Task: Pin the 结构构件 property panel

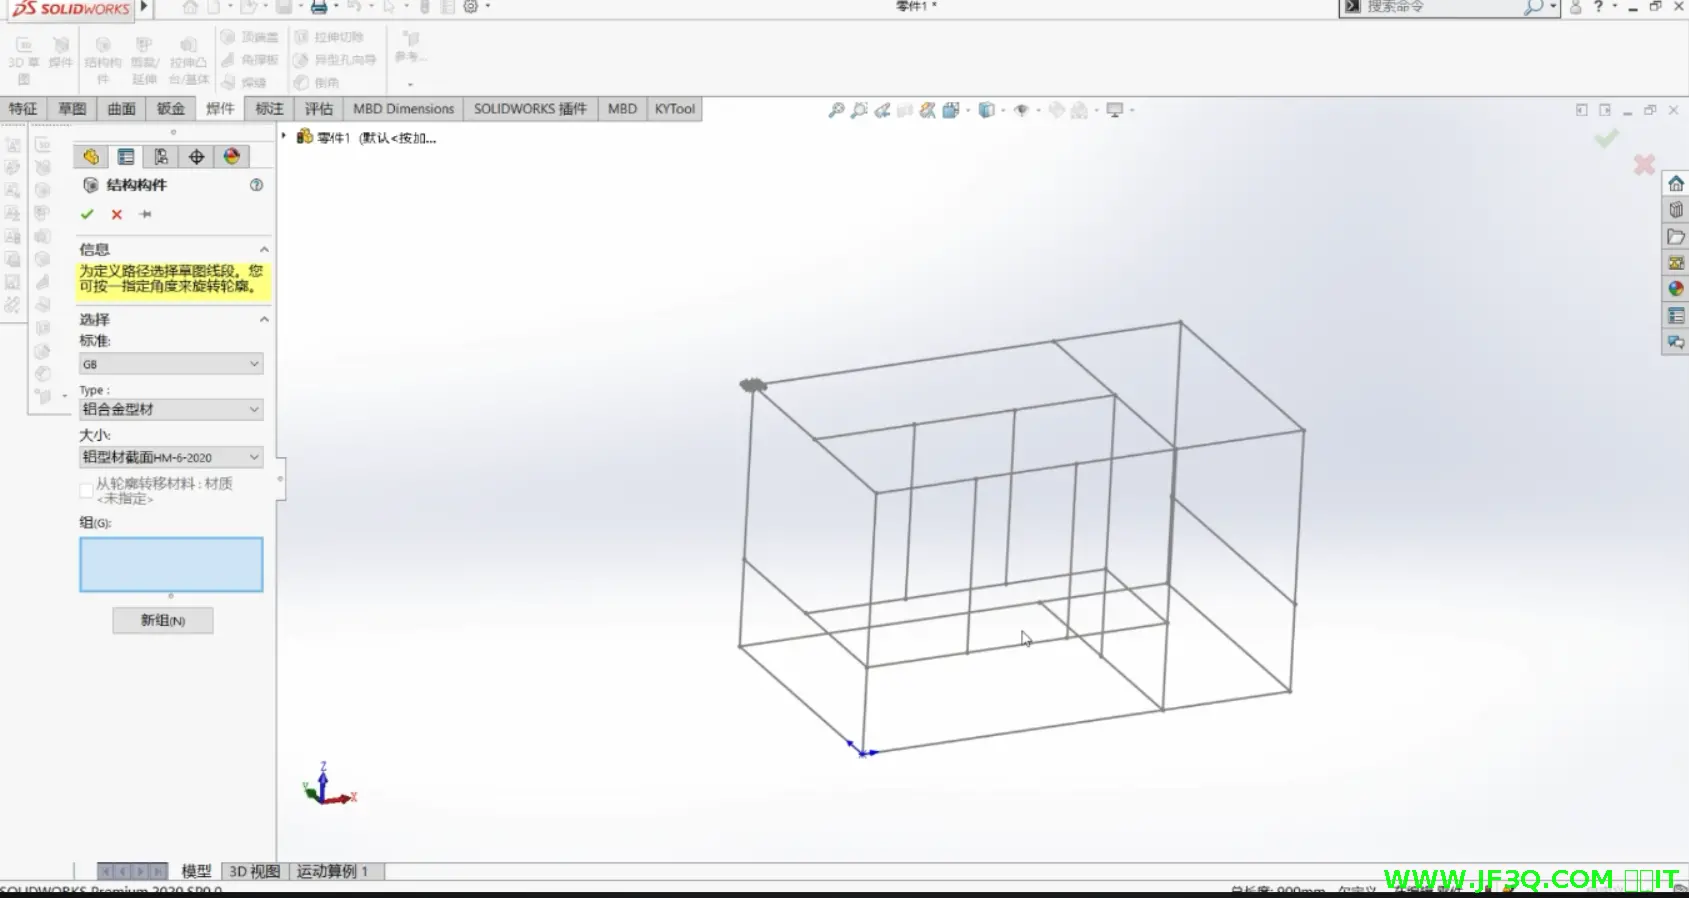Action: pyautogui.click(x=146, y=214)
